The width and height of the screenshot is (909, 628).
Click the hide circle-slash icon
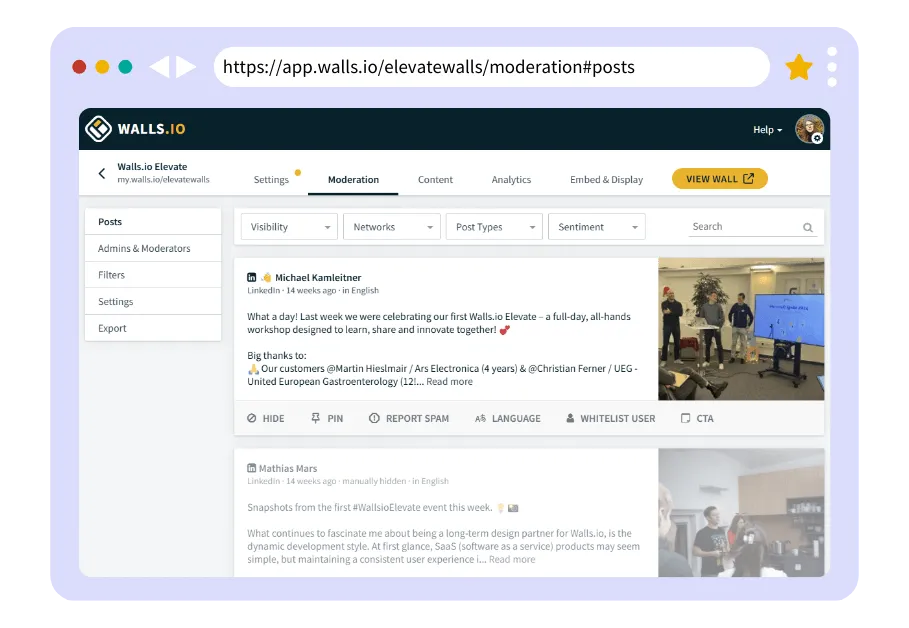click(x=252, y=418)
